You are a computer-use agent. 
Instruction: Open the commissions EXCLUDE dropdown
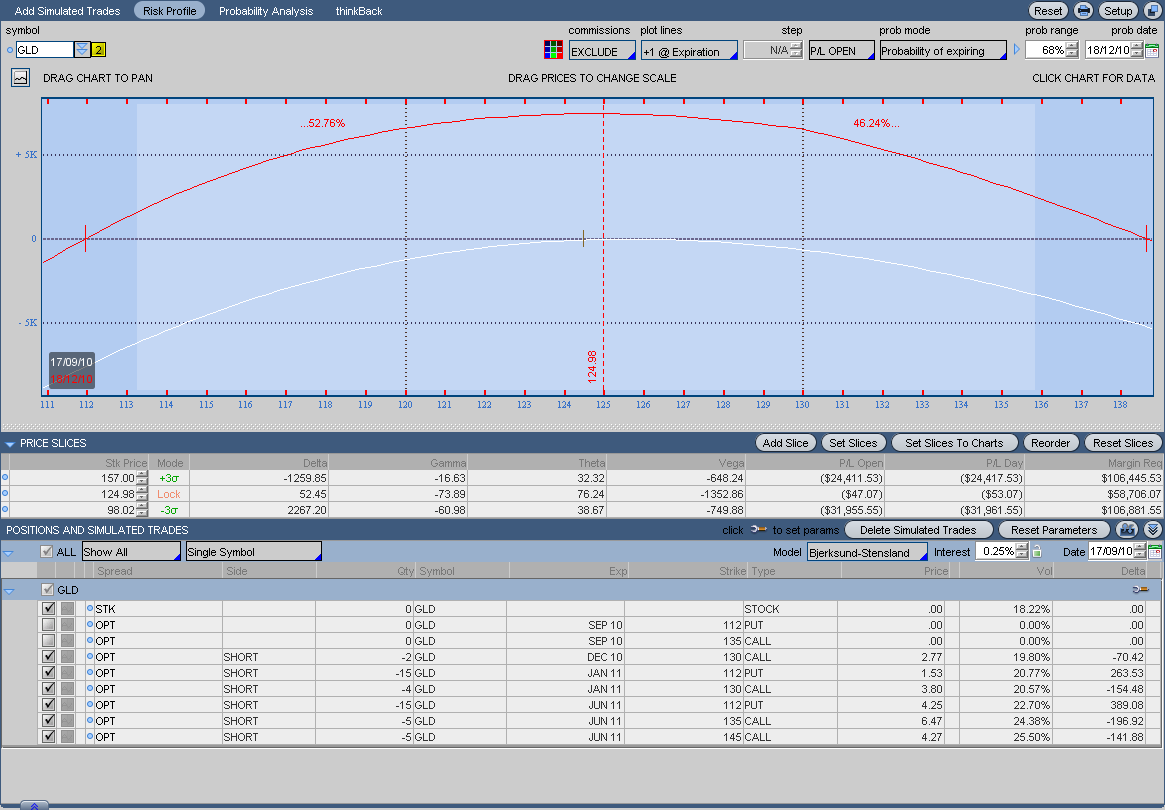click(x=601, y=51)
